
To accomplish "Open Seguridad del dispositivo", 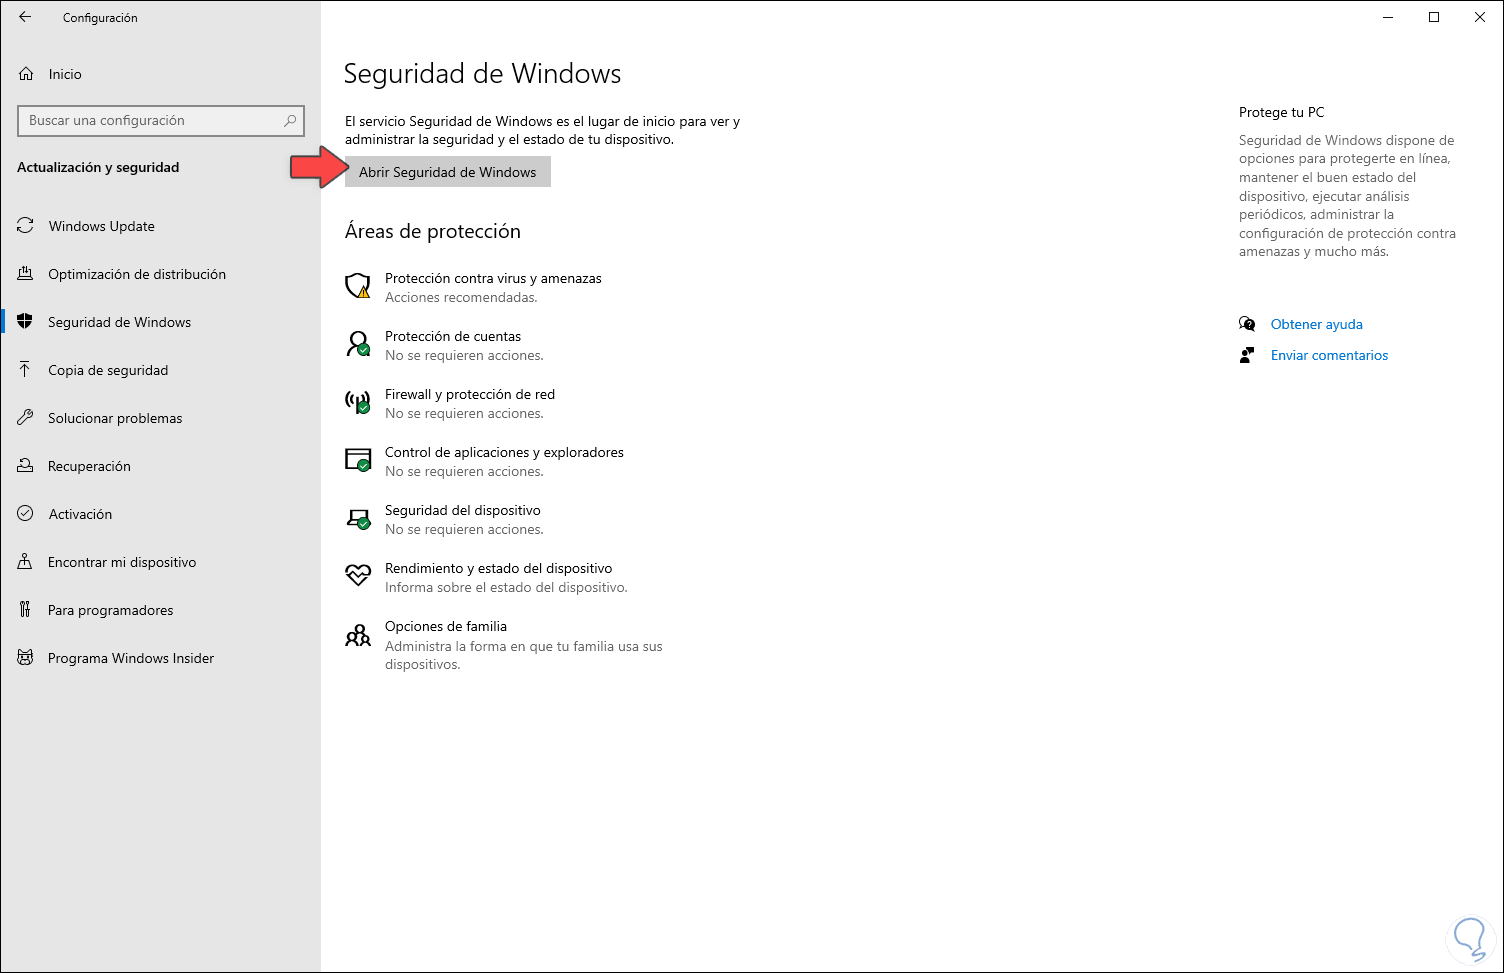I will [463, 510].
